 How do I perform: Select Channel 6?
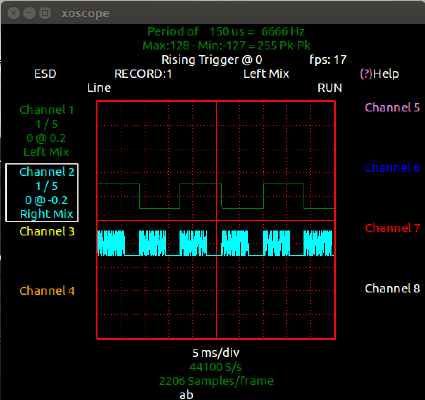pyautogui.click(x=392, y=168)
